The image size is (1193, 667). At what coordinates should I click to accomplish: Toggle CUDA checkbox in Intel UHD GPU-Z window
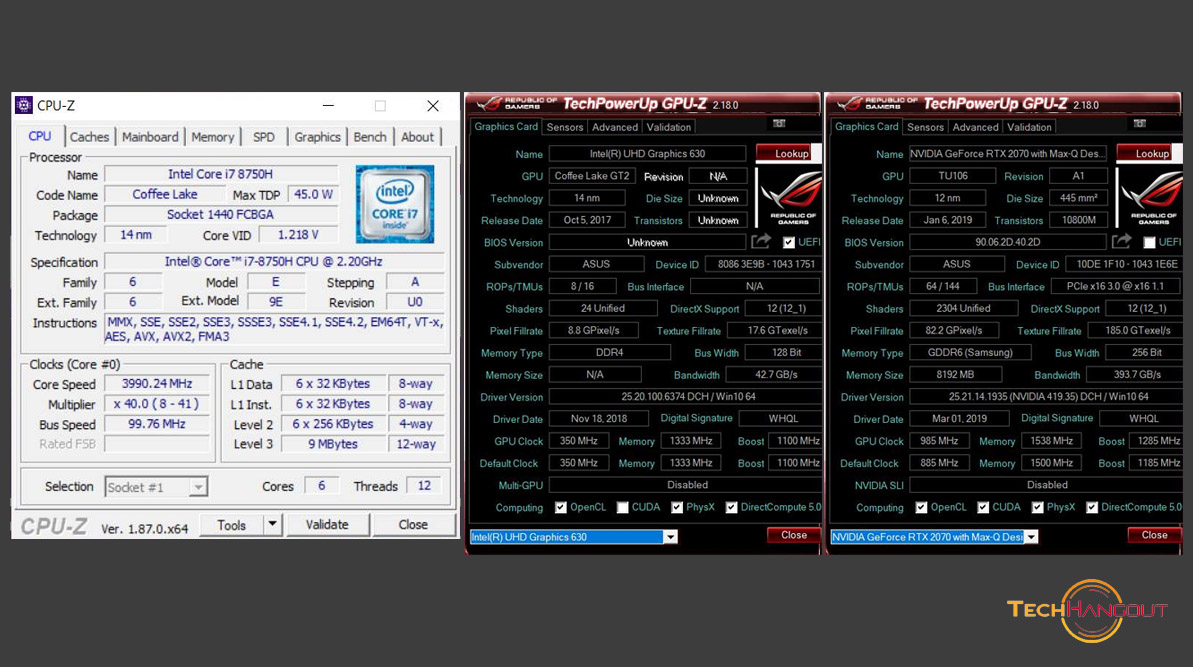point(622,507)
